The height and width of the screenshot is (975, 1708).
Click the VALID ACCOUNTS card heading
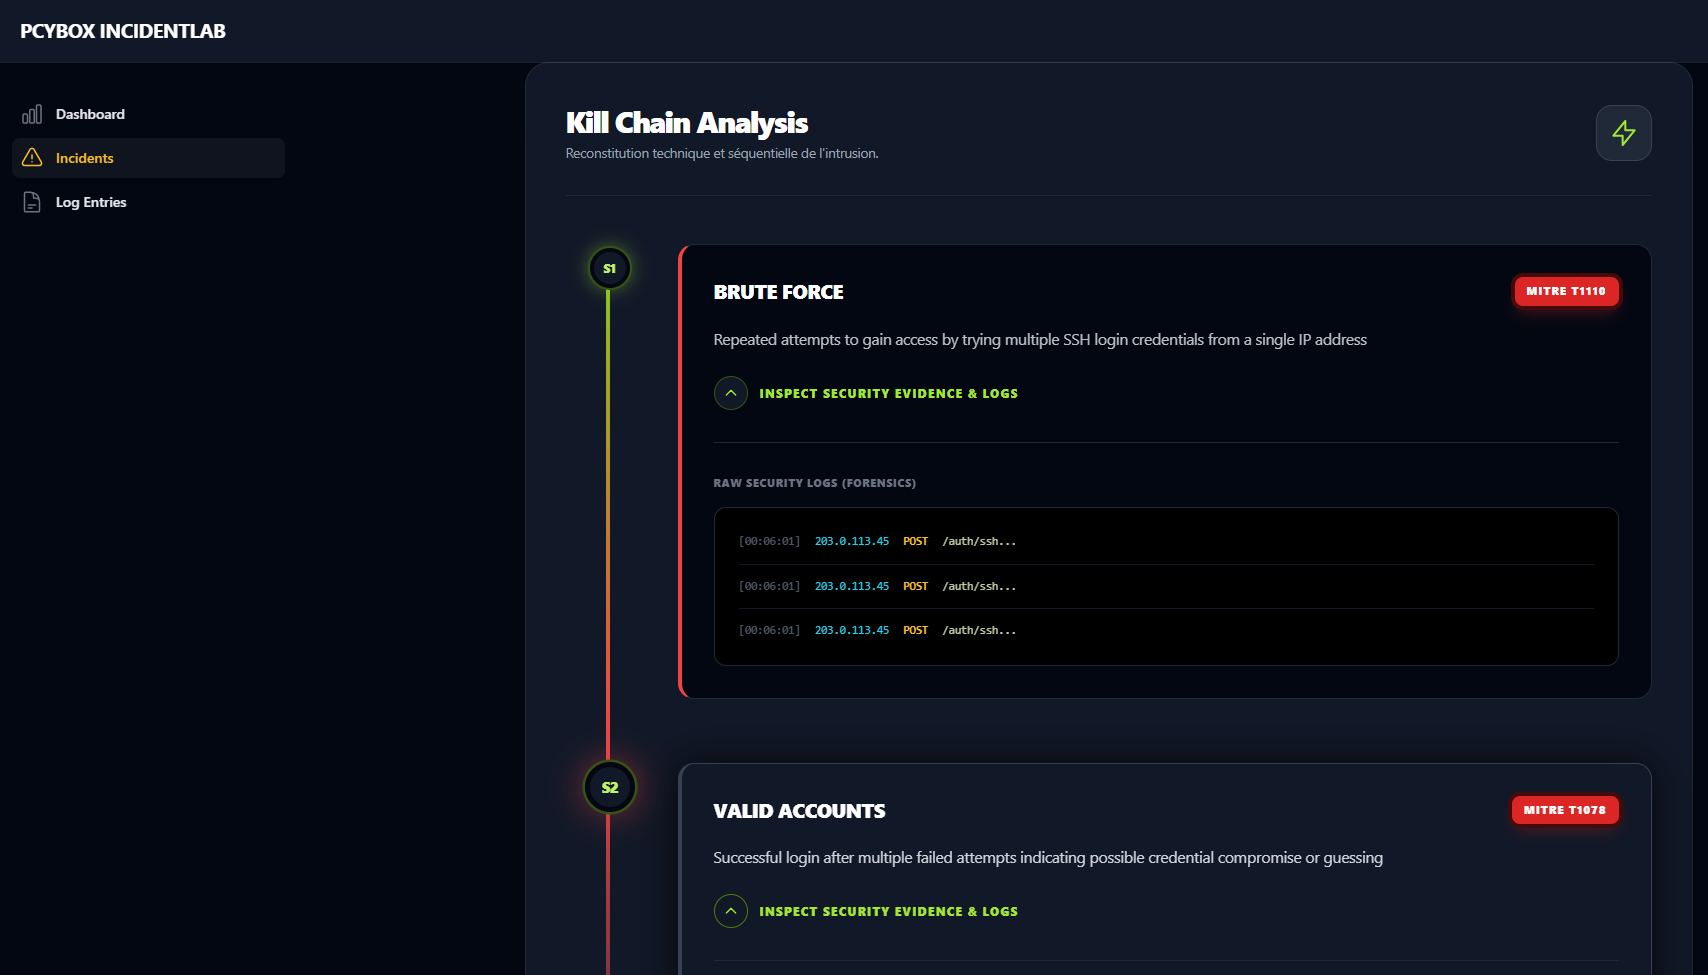pyautogui.click(x=799, y=811)
